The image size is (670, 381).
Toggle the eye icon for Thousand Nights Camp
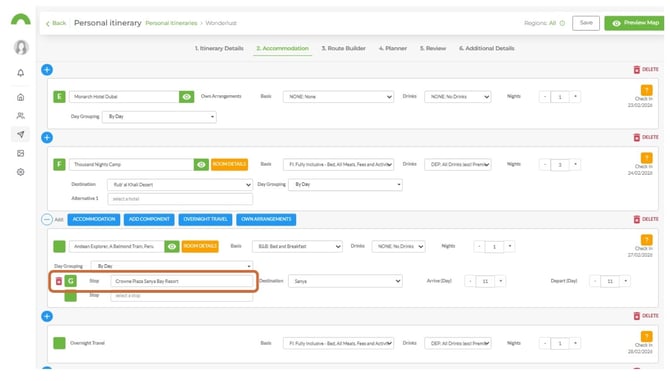tap(201, 164)
